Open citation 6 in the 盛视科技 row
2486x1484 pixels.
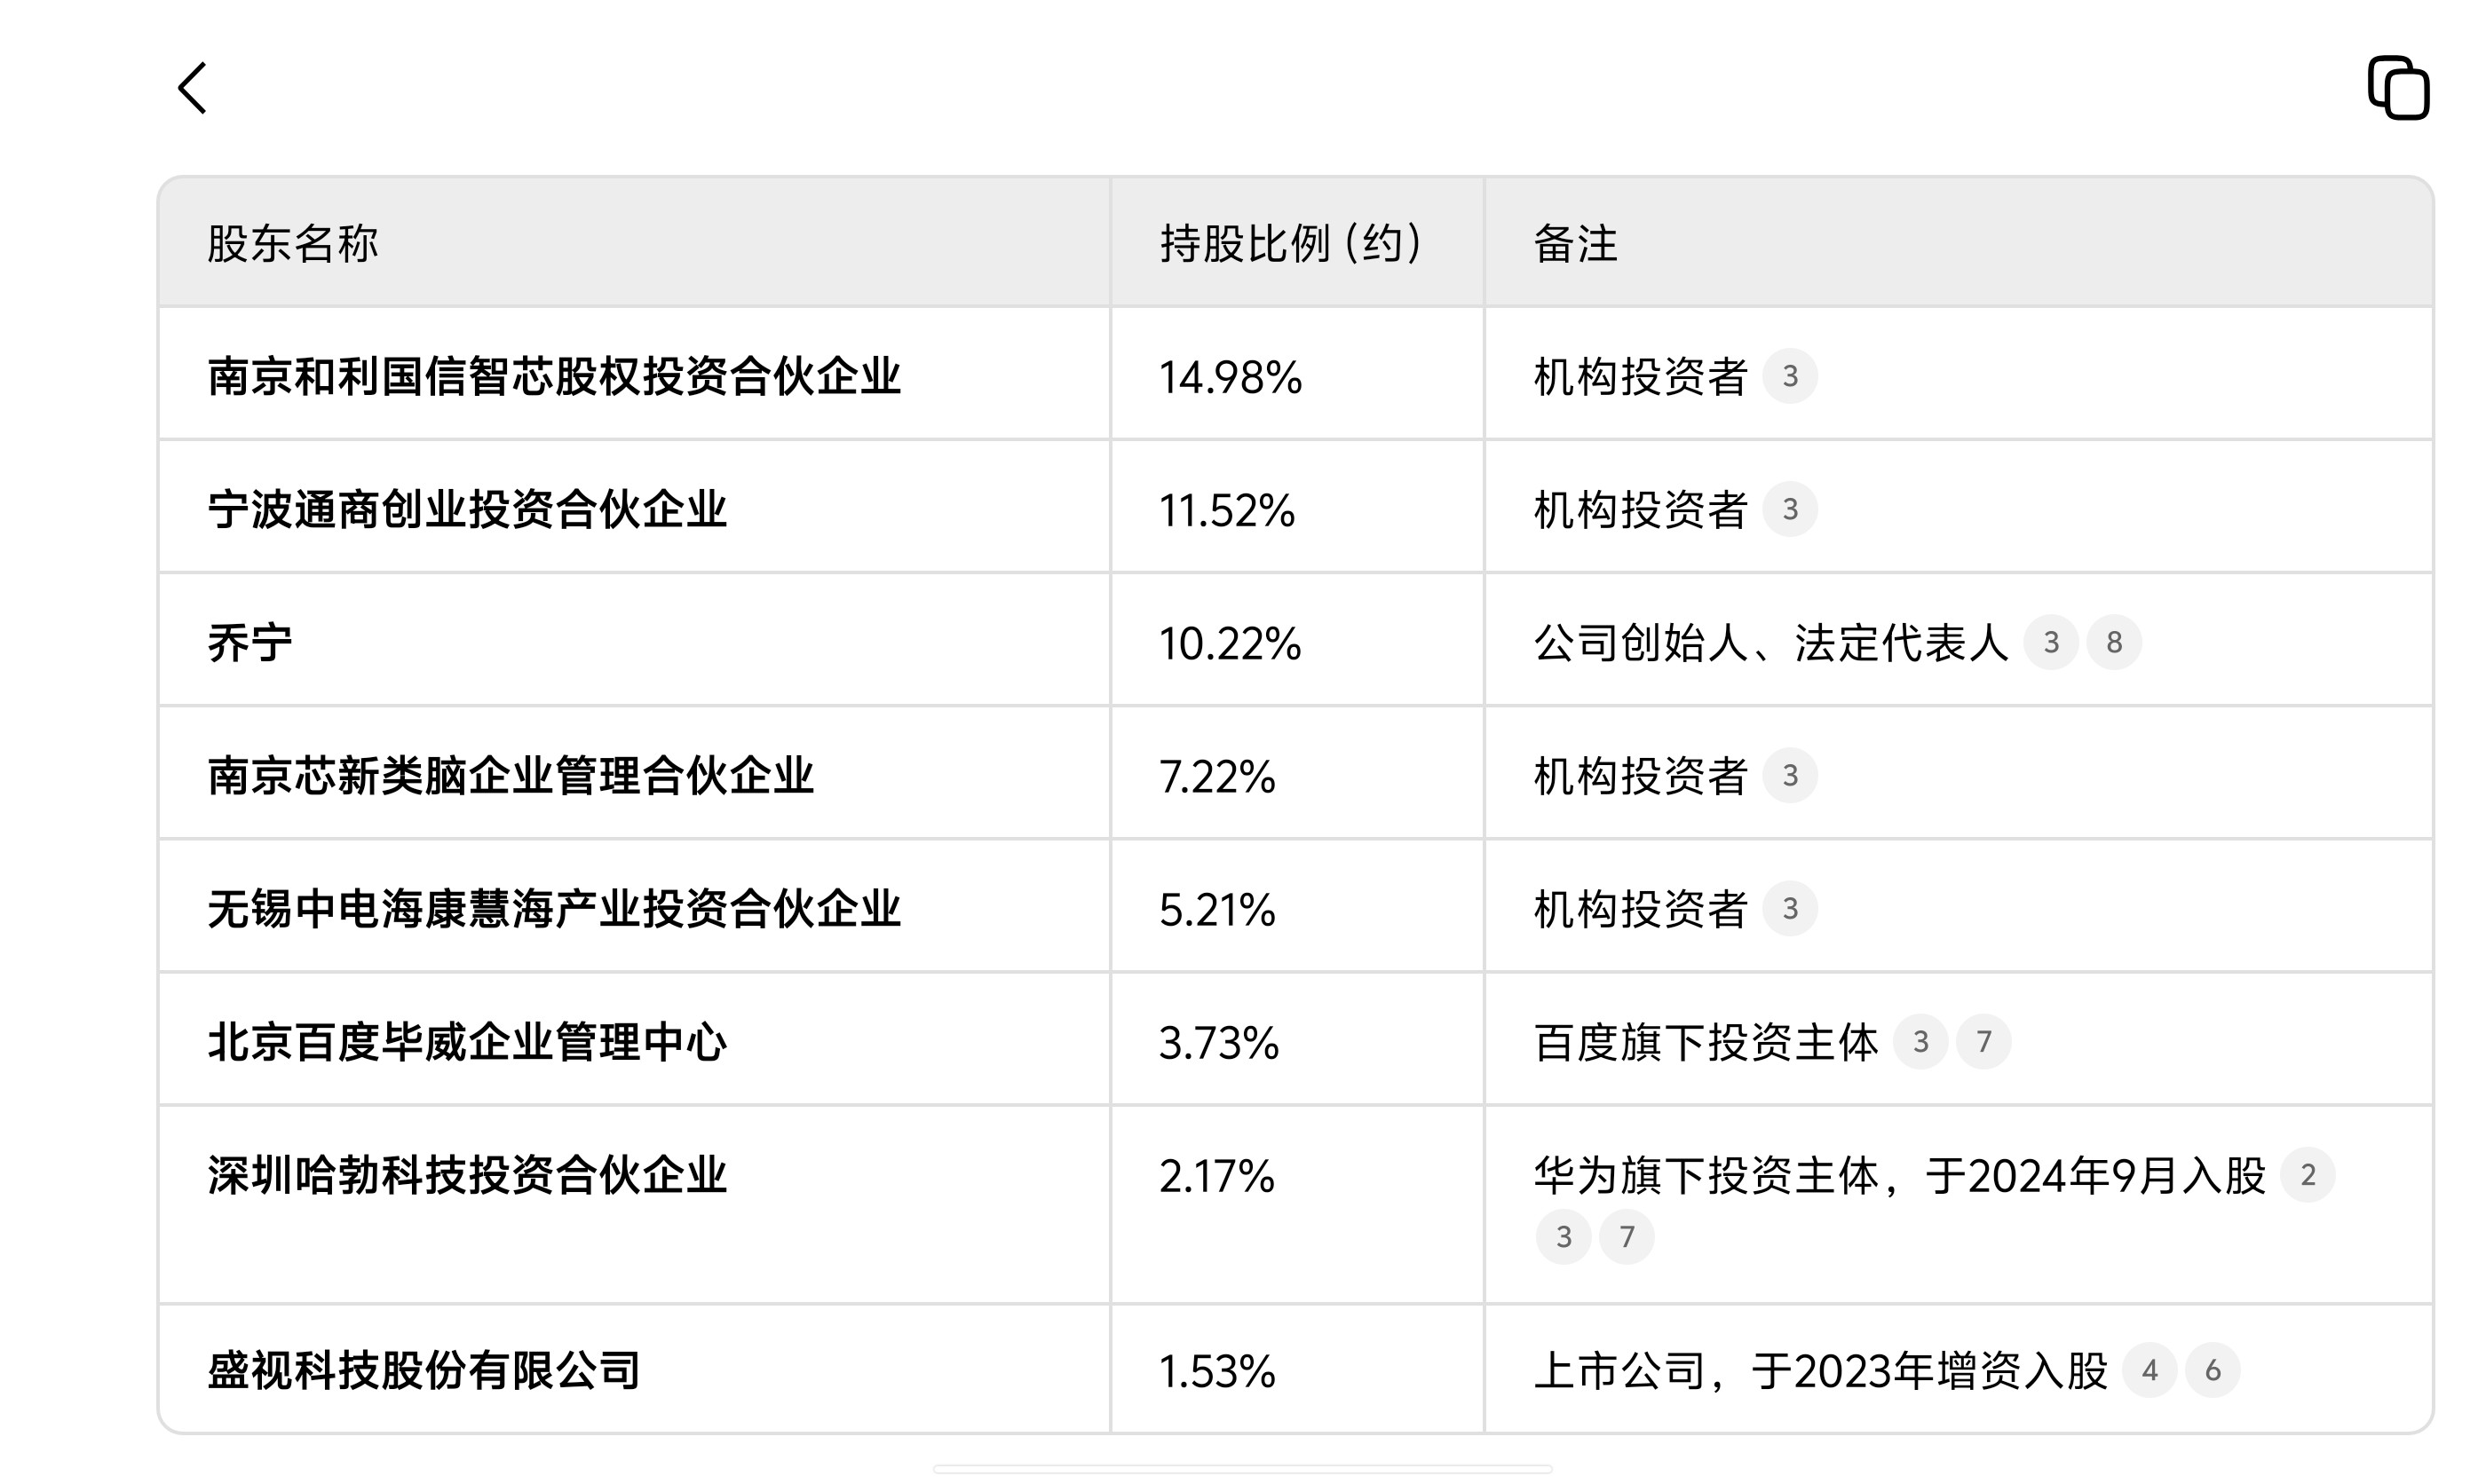[x=2212, y=1369]
